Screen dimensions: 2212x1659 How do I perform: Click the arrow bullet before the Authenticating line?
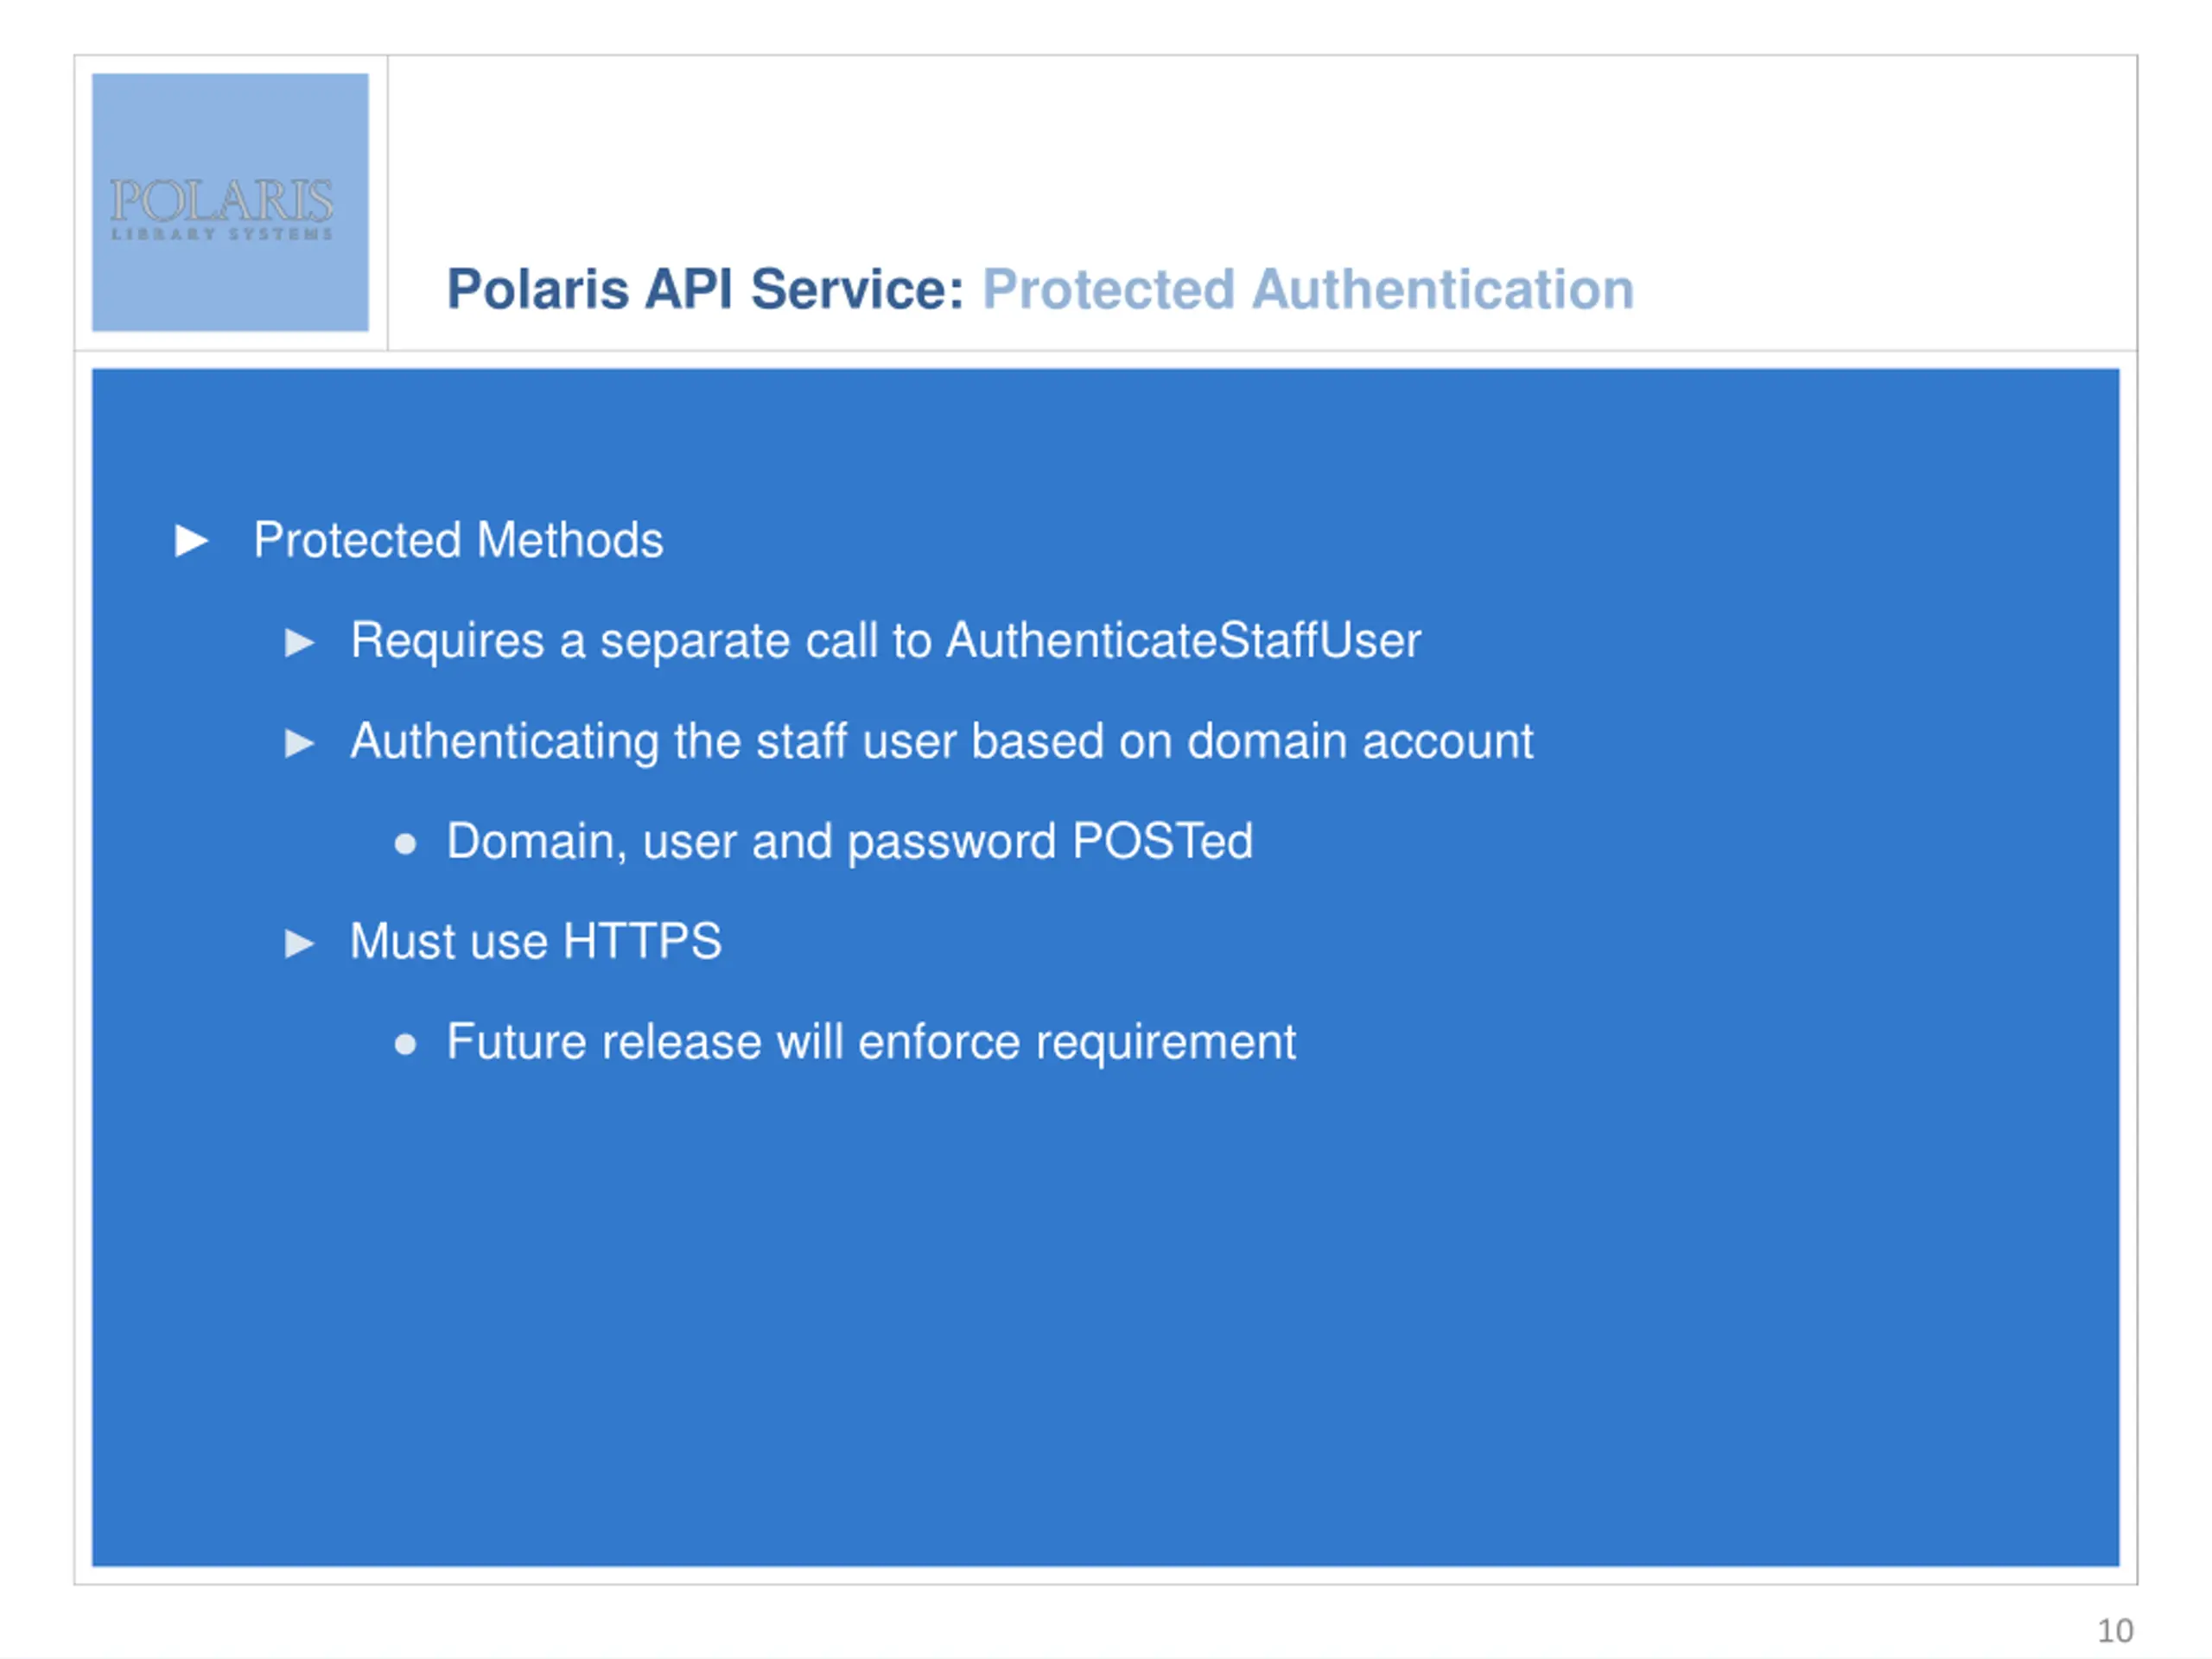click(299, 743)
